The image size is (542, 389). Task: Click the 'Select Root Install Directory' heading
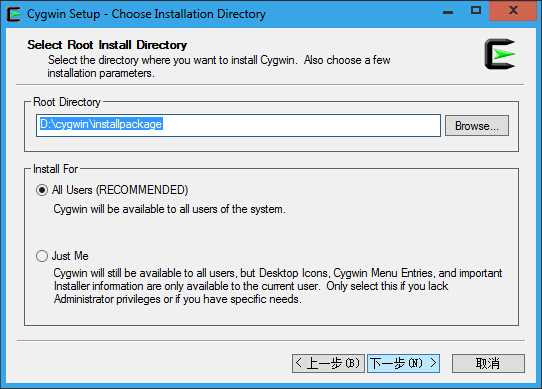(x=107, y=45)
